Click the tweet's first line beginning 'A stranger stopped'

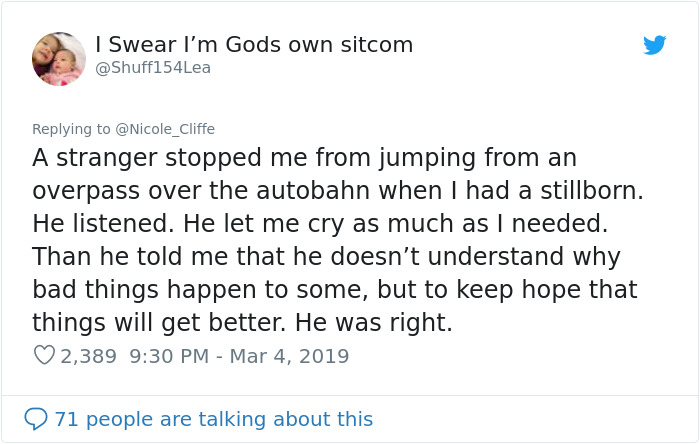pos(304,158)
